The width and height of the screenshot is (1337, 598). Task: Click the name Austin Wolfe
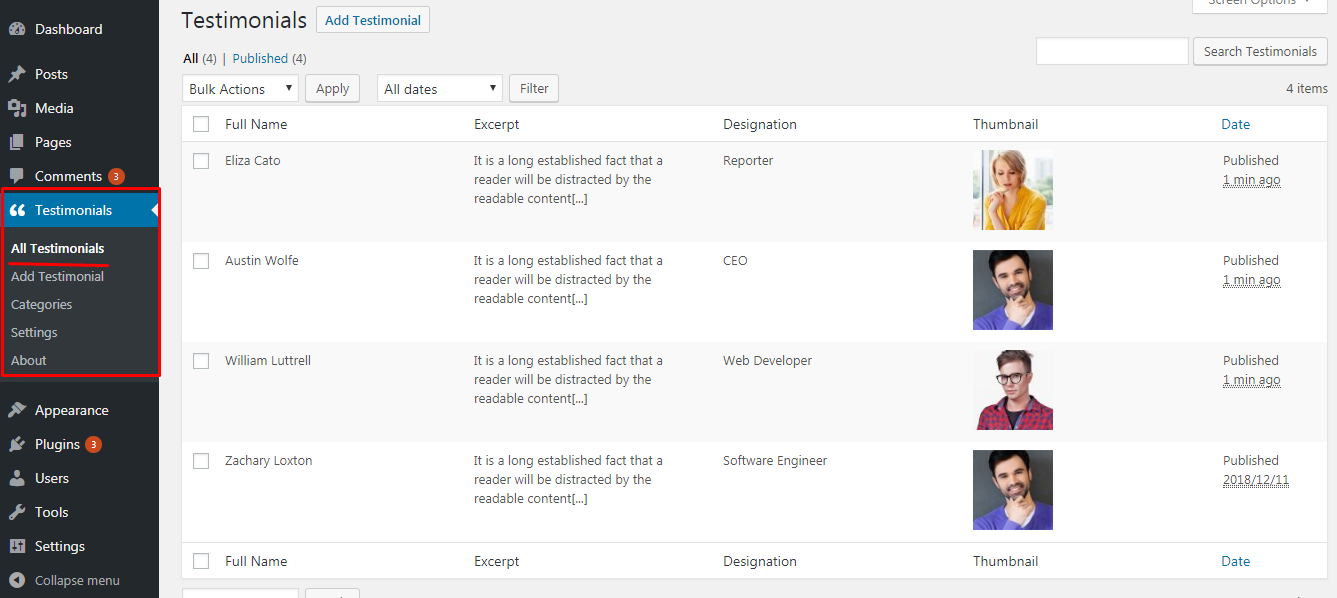(262, 260)
